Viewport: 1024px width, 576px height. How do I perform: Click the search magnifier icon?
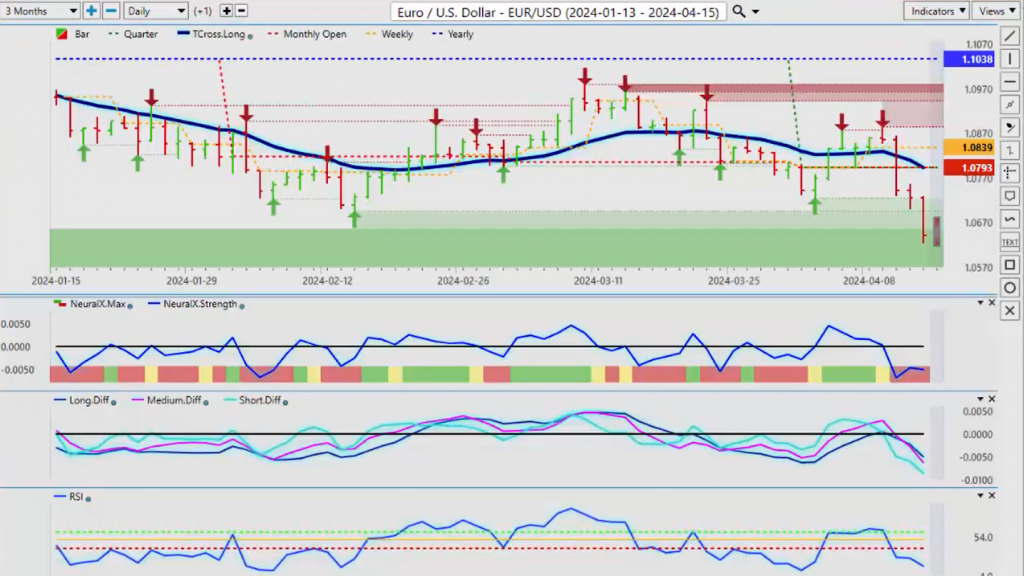pos(739,11)
